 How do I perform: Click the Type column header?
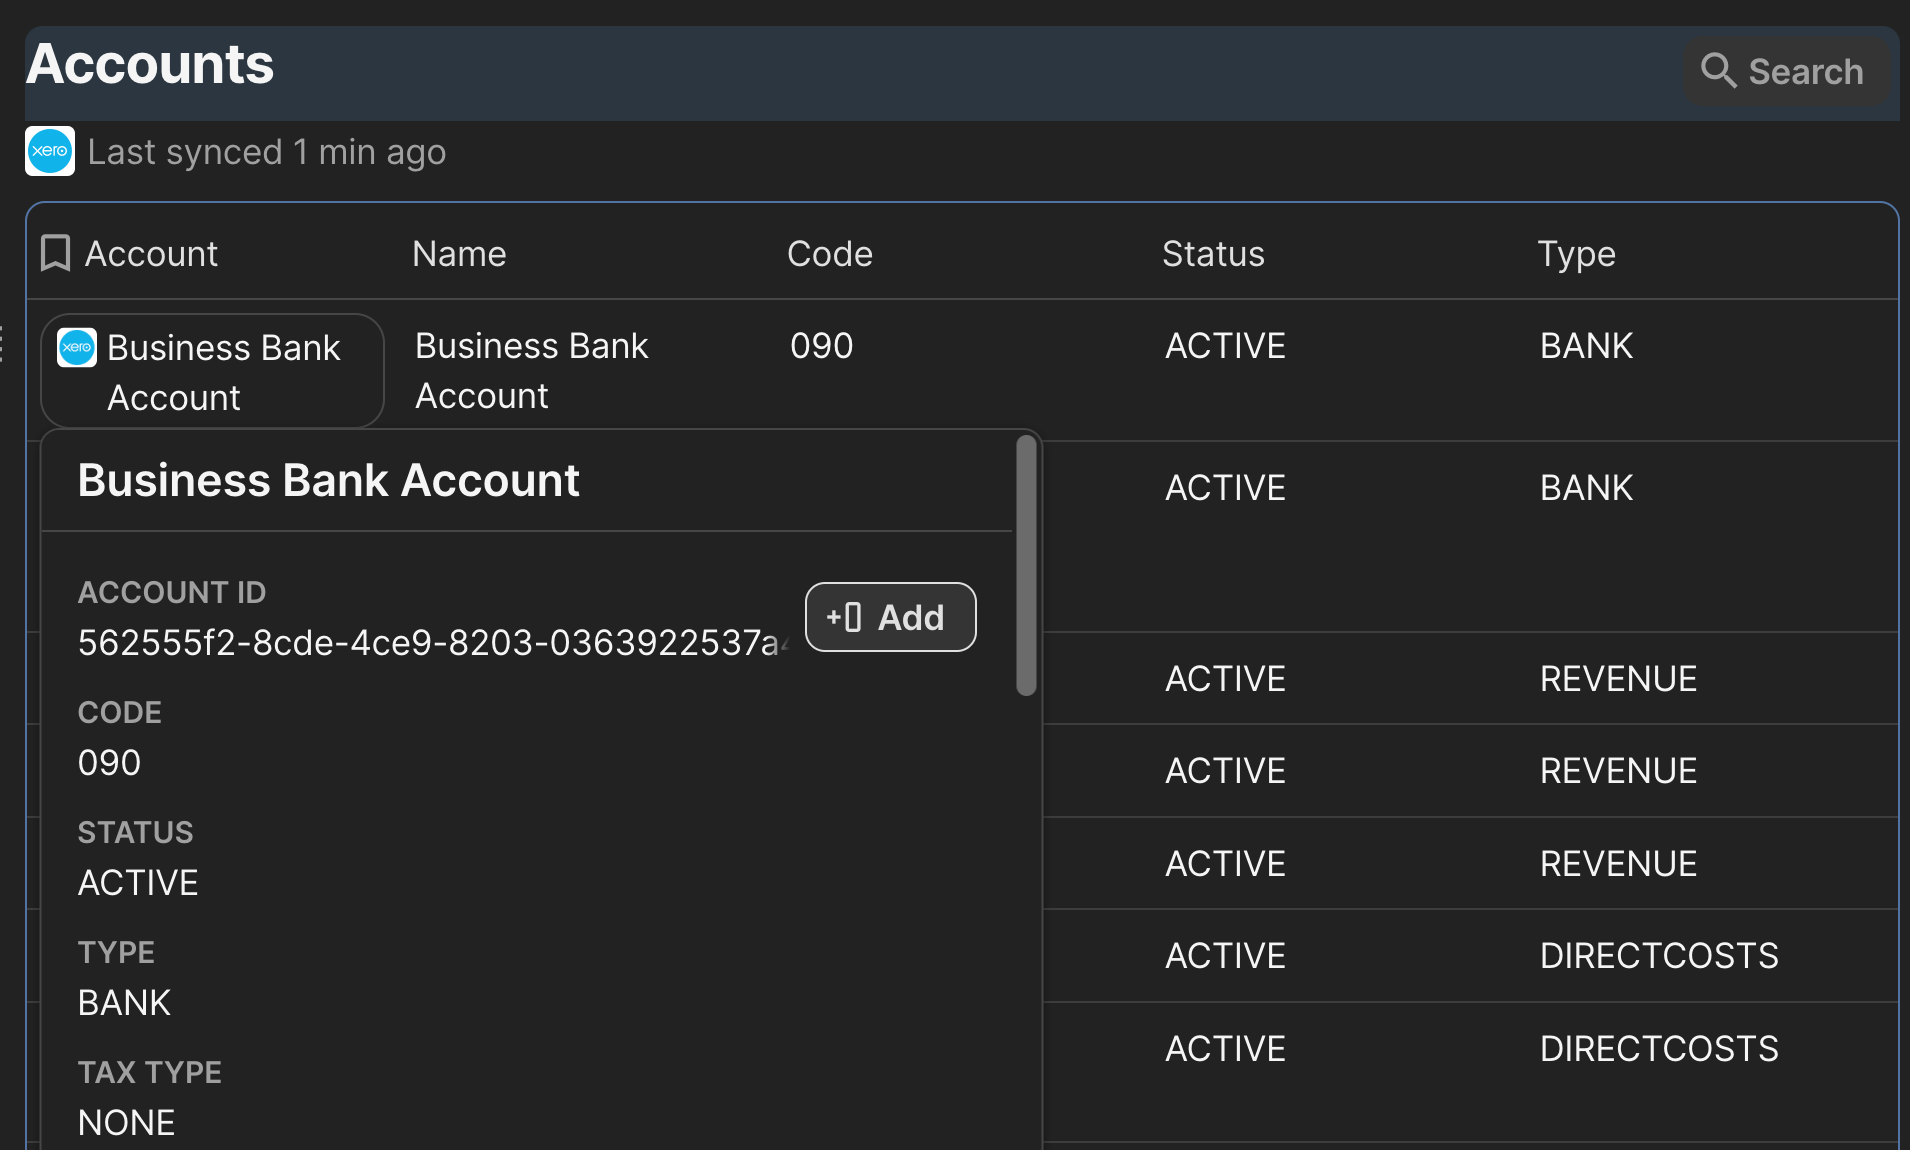[x=1576, y=254]
